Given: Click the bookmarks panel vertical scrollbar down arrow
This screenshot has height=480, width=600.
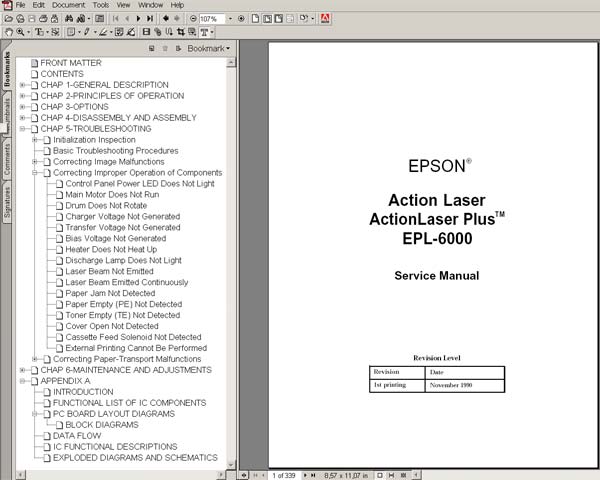Looking at the screenshot, I should click(231, 465).
